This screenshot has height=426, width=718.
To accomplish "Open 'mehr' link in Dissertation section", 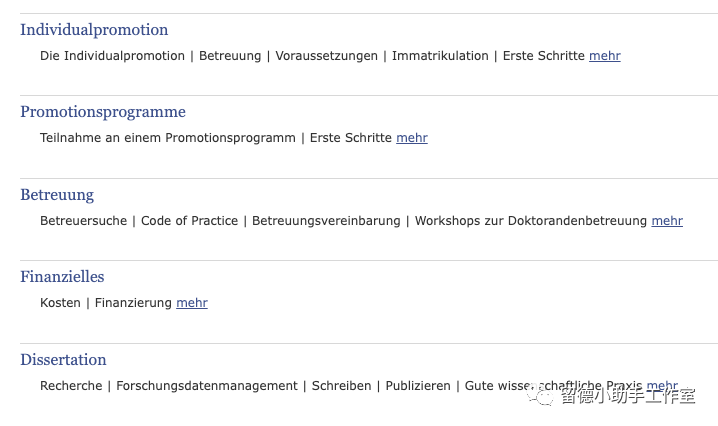I will coord(662,386).
